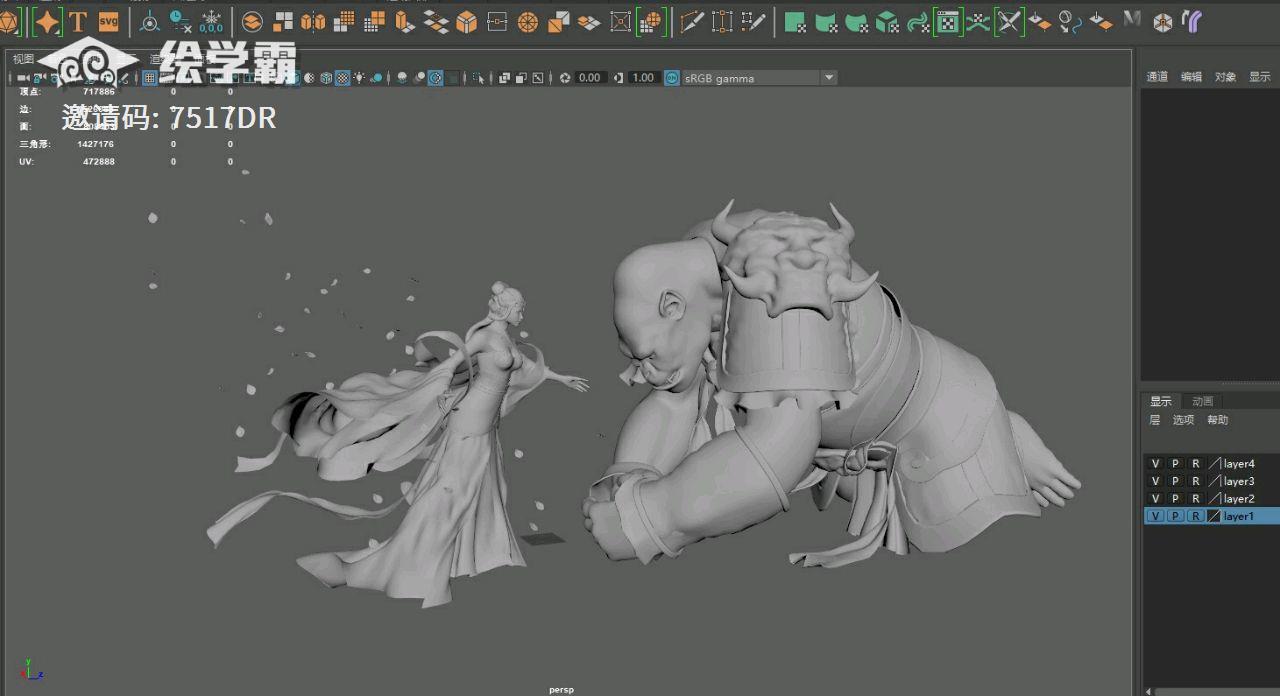The image size is (1280, 696).
Task: Switch to the 动画 (Animation) tab
Action: 1202,401
